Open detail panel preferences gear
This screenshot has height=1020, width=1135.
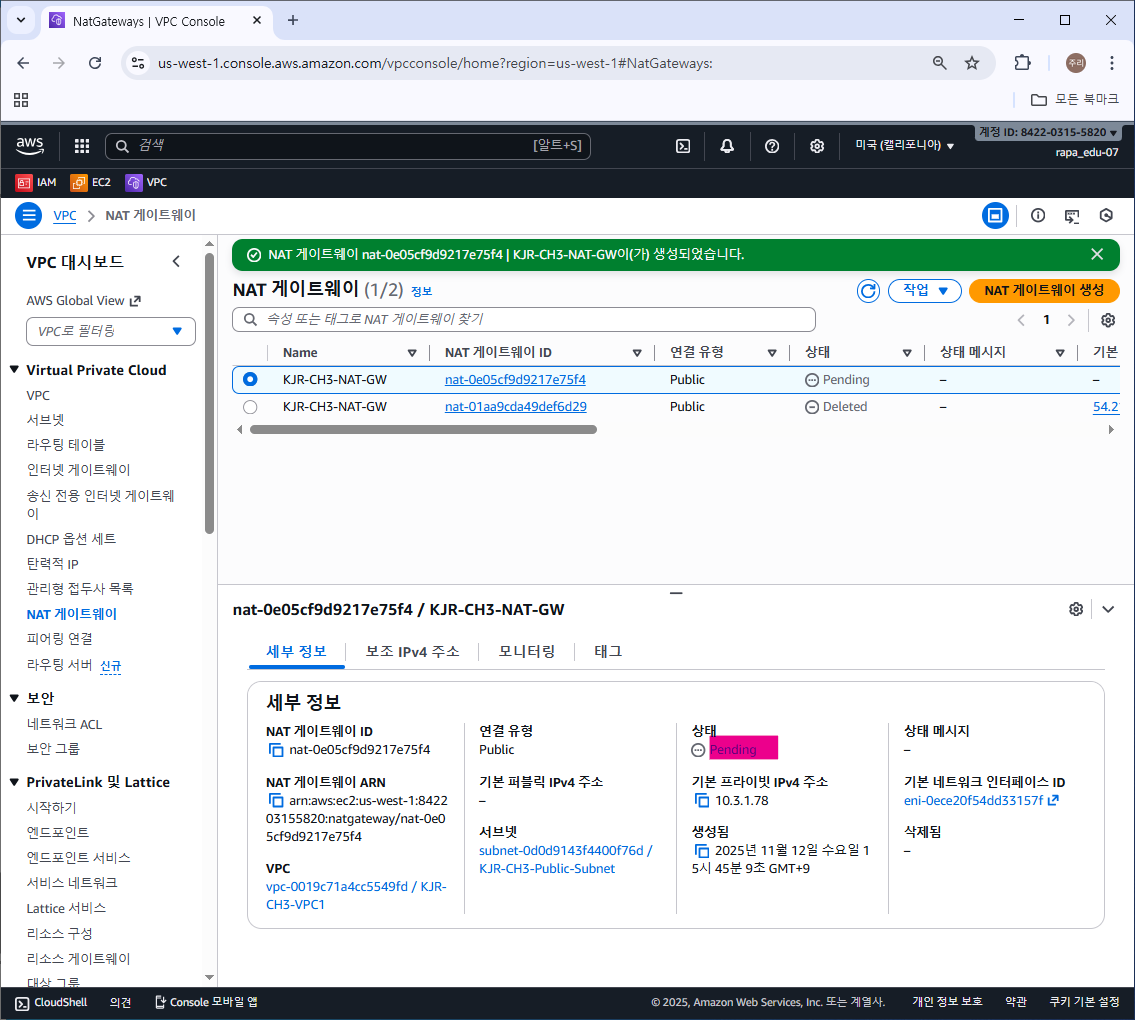1076,610
